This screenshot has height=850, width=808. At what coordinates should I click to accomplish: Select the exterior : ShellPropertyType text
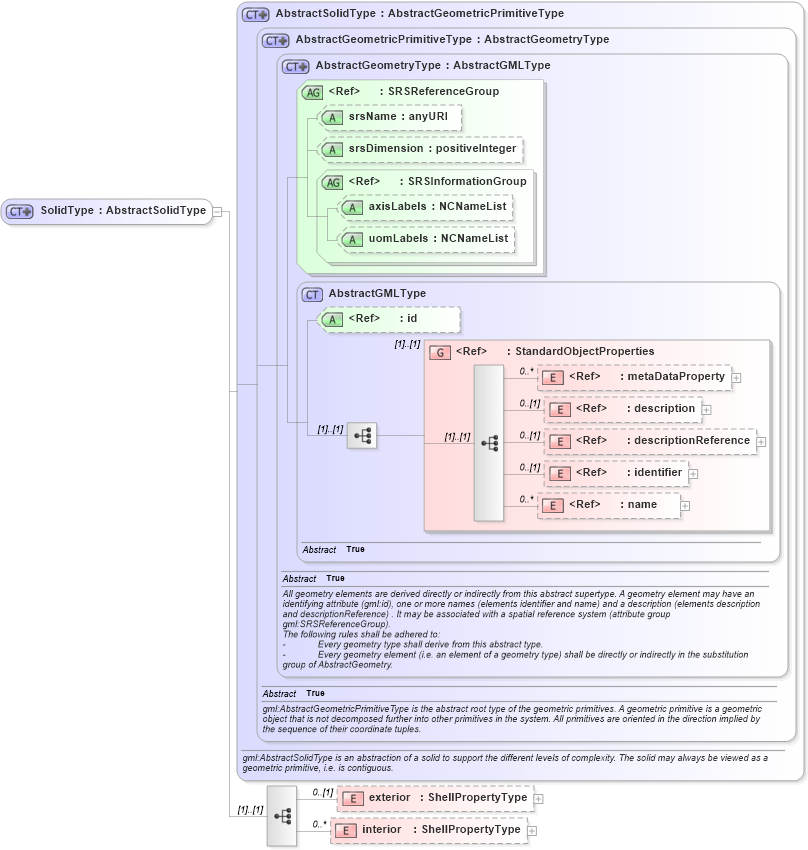[x=448, y=797]
